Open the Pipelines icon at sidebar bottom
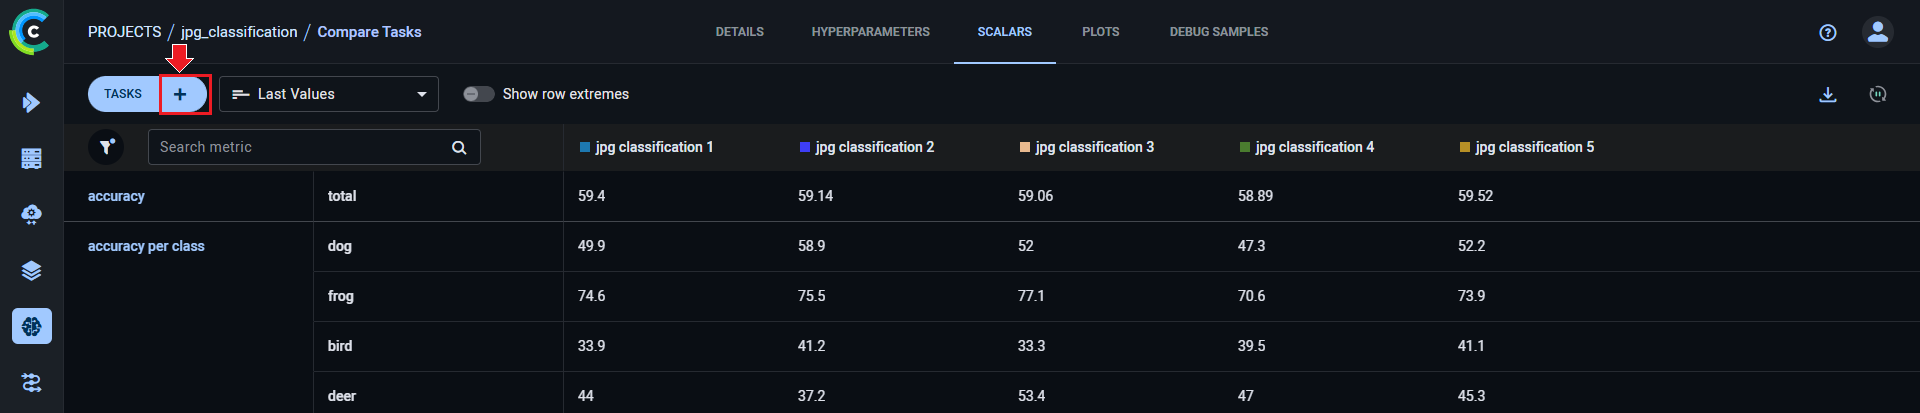The image size is (1920, 413). click(x=31, y=382)
